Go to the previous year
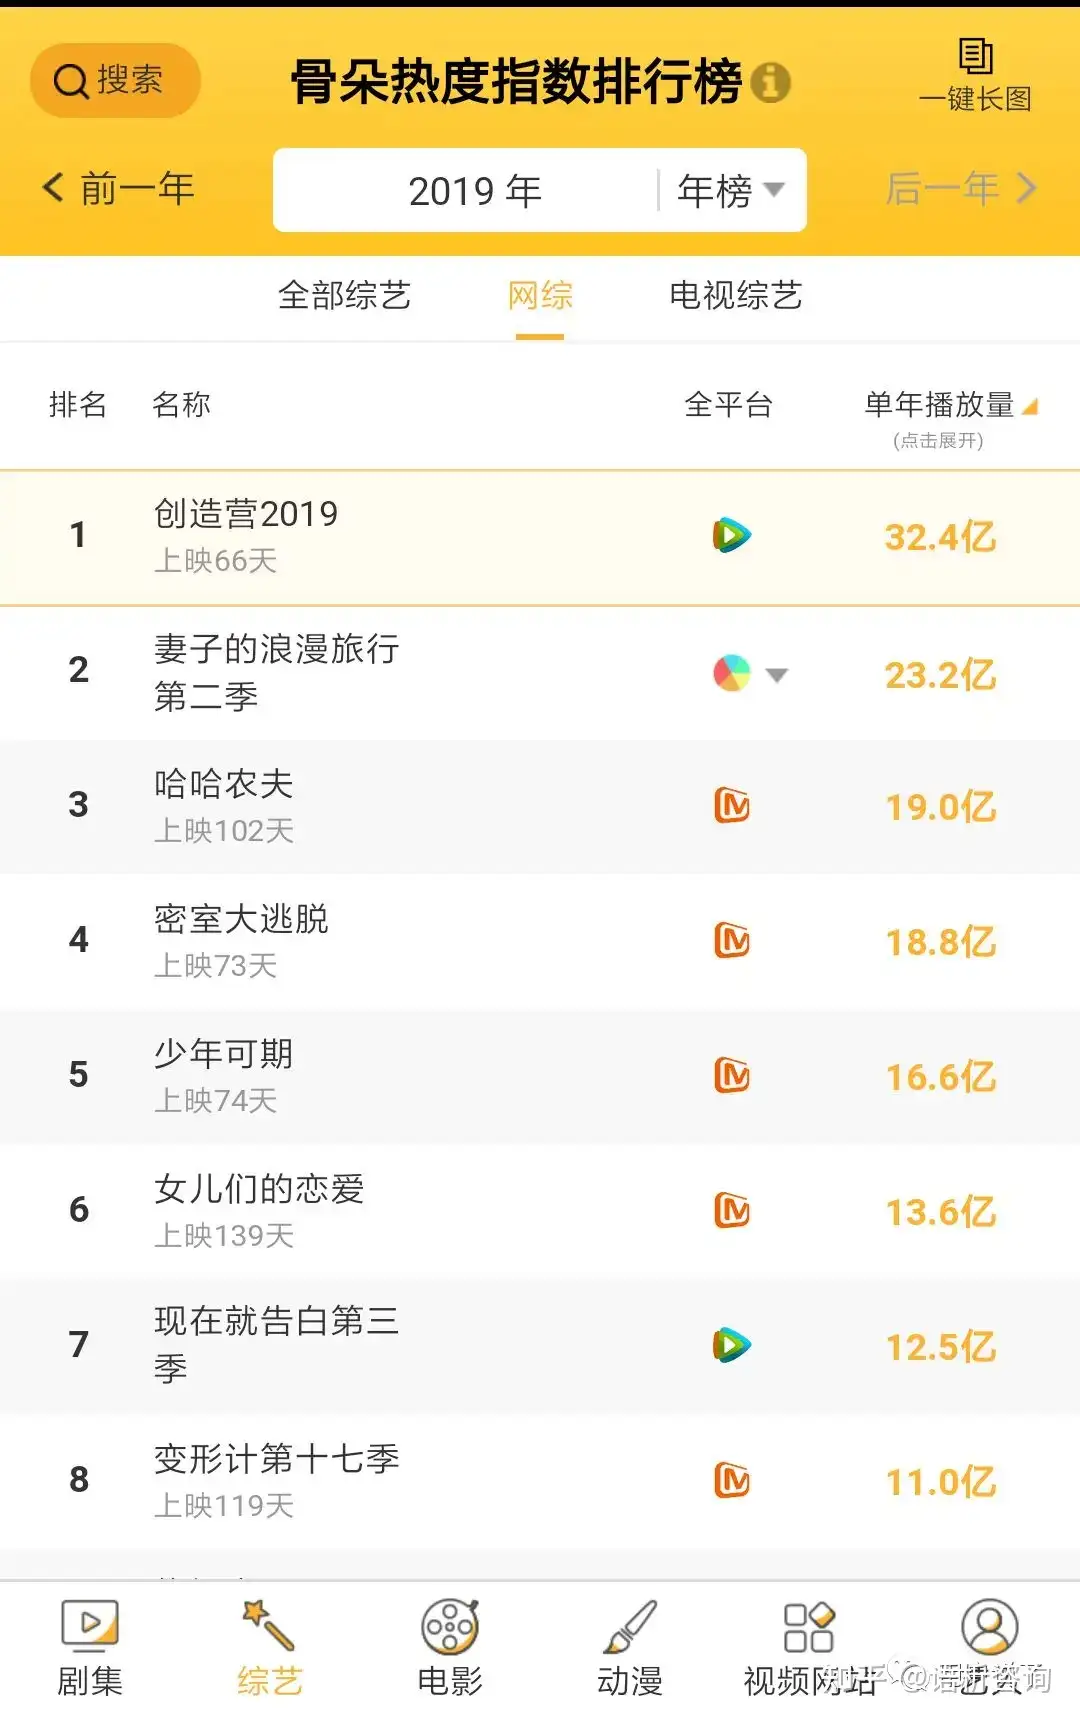 pyautogui.click(x=118, y=188)
